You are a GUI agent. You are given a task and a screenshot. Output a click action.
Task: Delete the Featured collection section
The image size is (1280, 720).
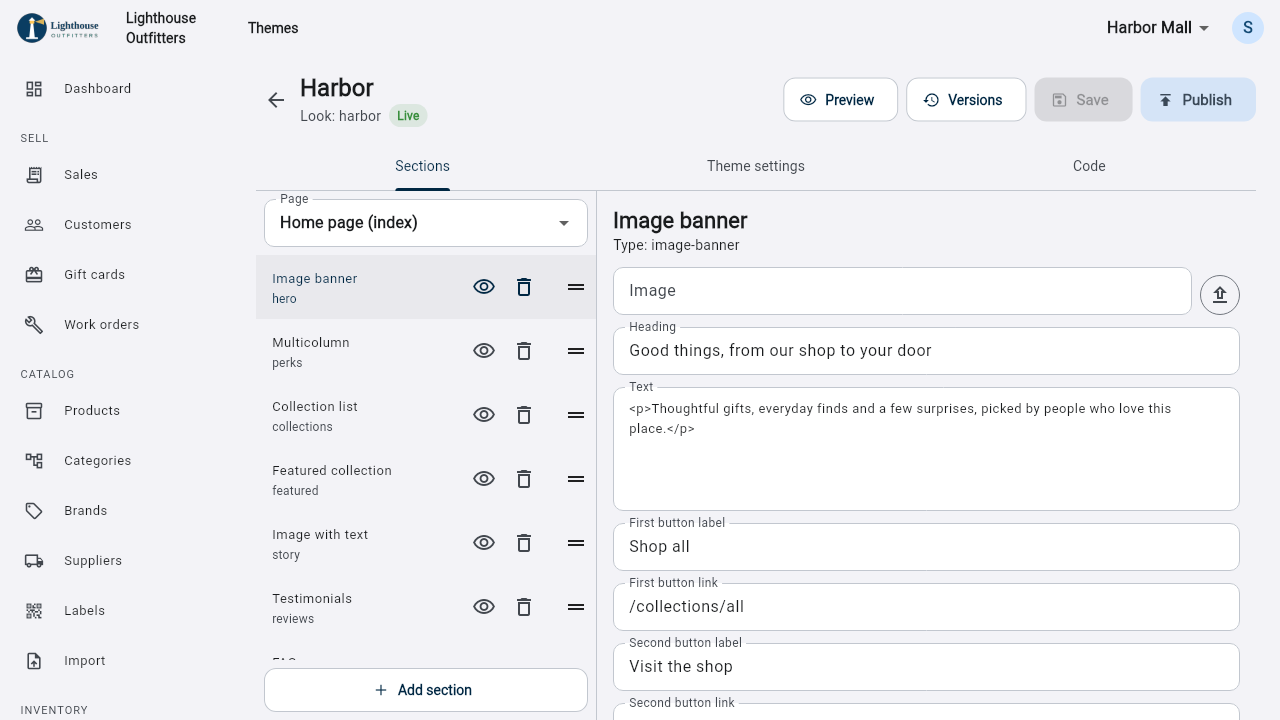[x=523, y=479]
